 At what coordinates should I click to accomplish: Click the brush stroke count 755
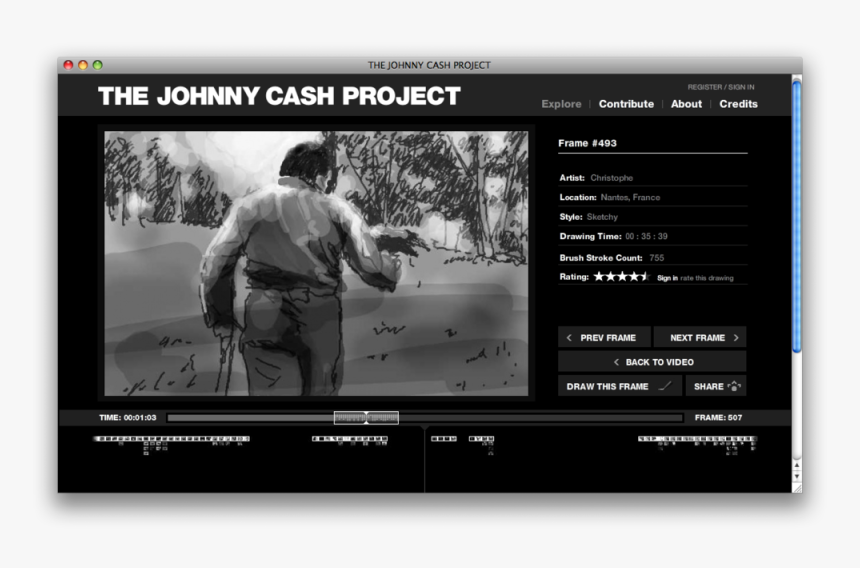(657, 258)
